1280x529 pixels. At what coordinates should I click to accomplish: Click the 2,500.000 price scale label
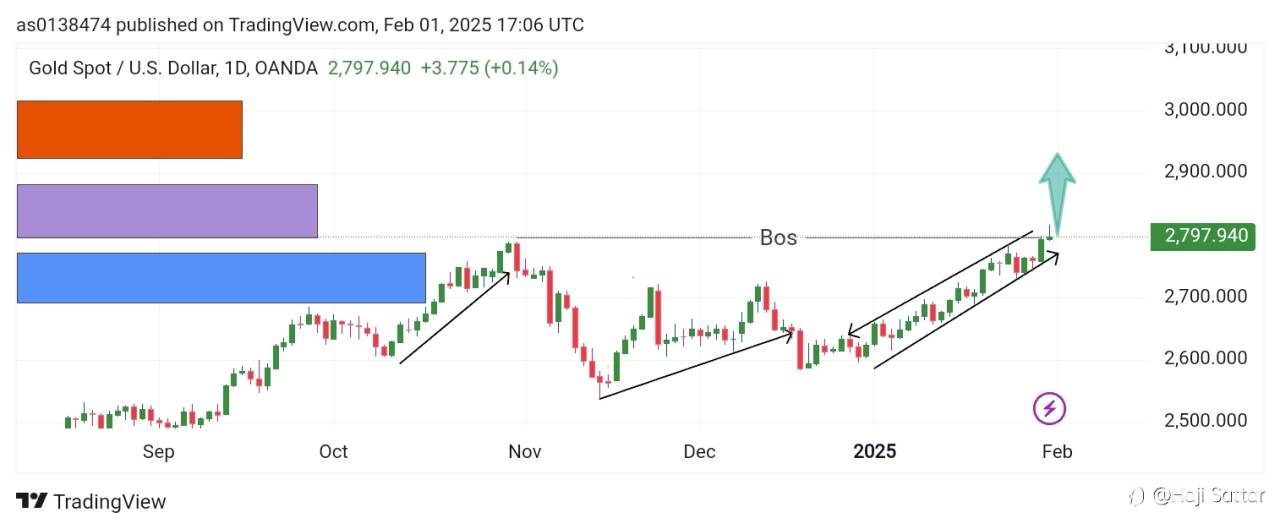point(1205,420)
